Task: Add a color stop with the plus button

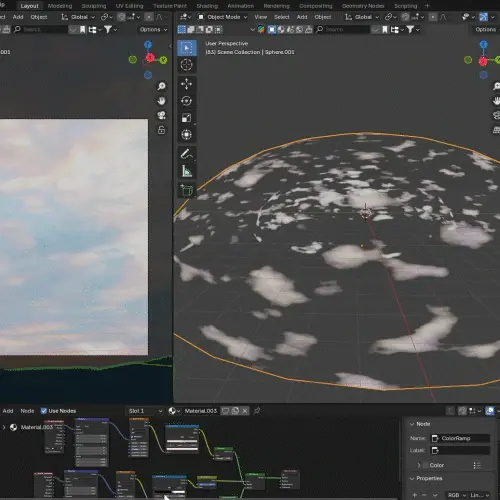Action: [x=415, y=495]
